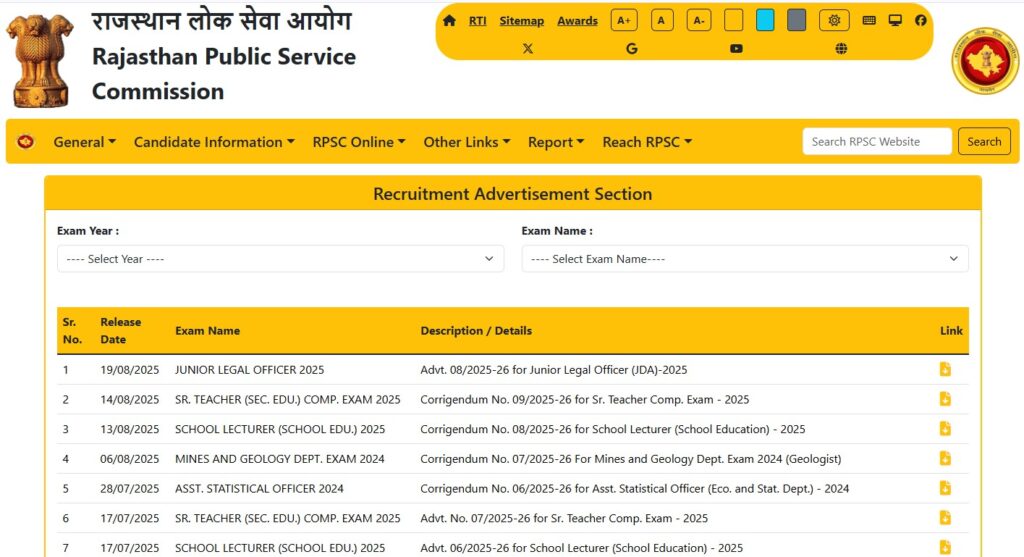Expand the Candidate Information menu

(214, 142)
